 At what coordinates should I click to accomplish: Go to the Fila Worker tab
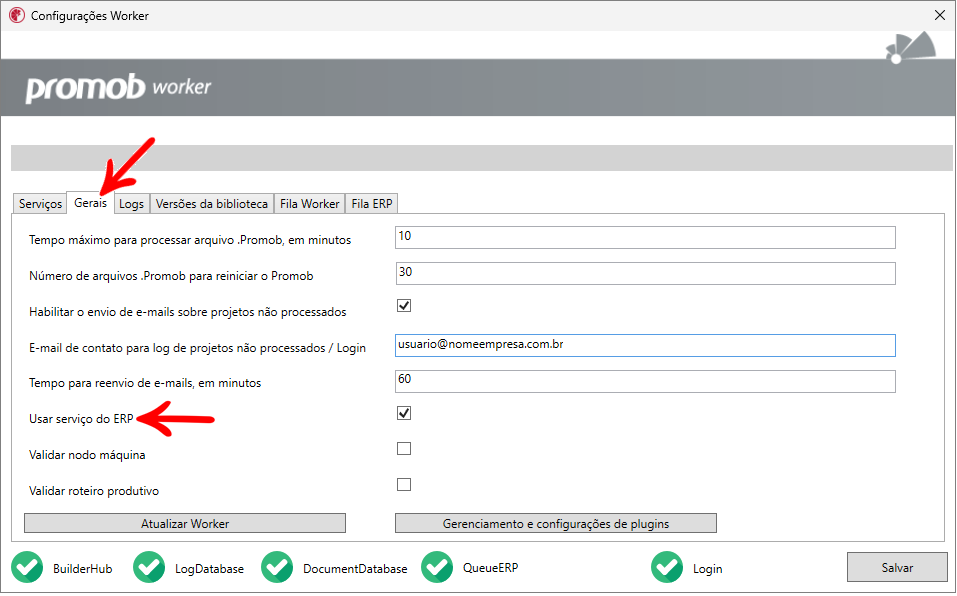(x=309, y=204)
